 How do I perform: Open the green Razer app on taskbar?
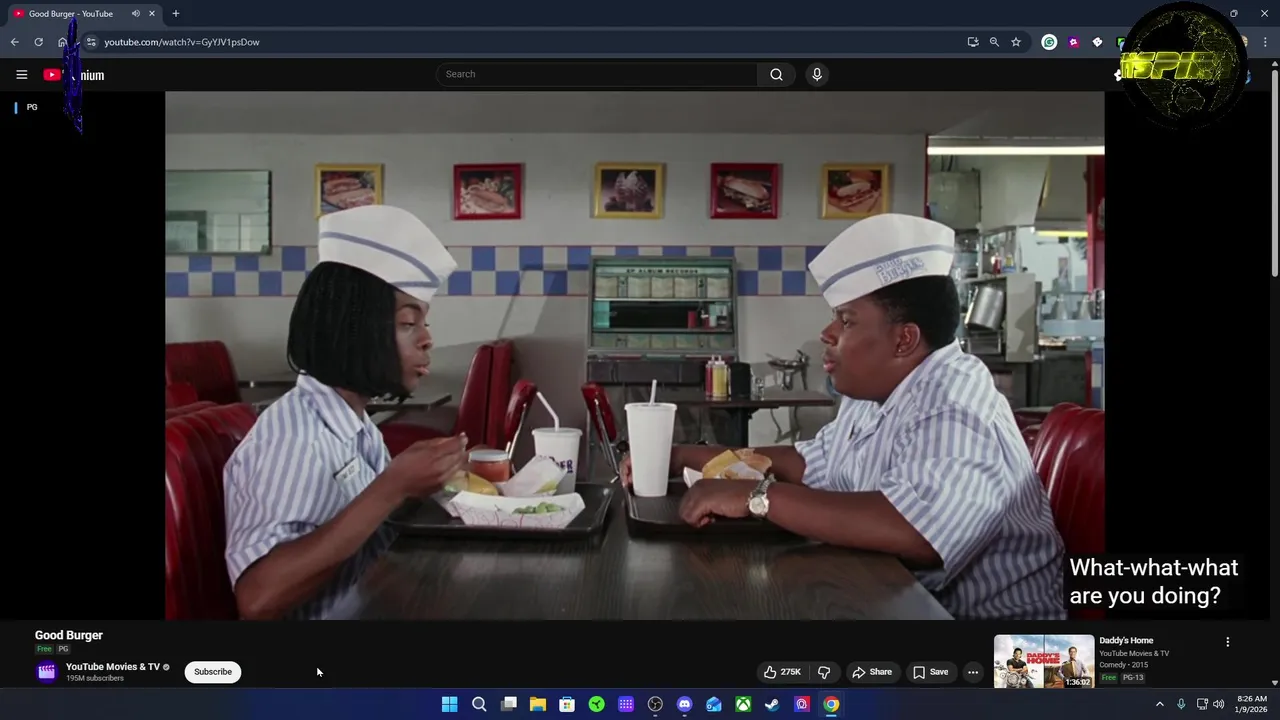click(597, 704)
